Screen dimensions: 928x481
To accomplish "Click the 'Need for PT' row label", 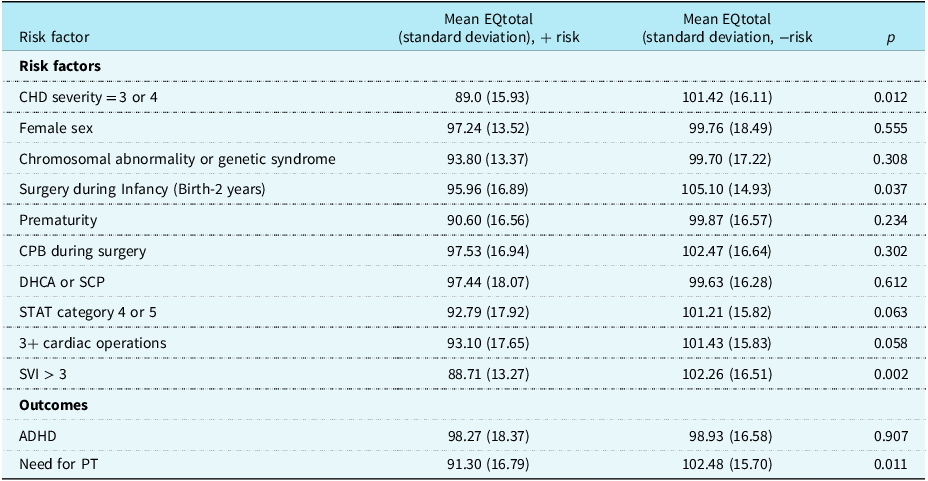I will coord(58,464).
